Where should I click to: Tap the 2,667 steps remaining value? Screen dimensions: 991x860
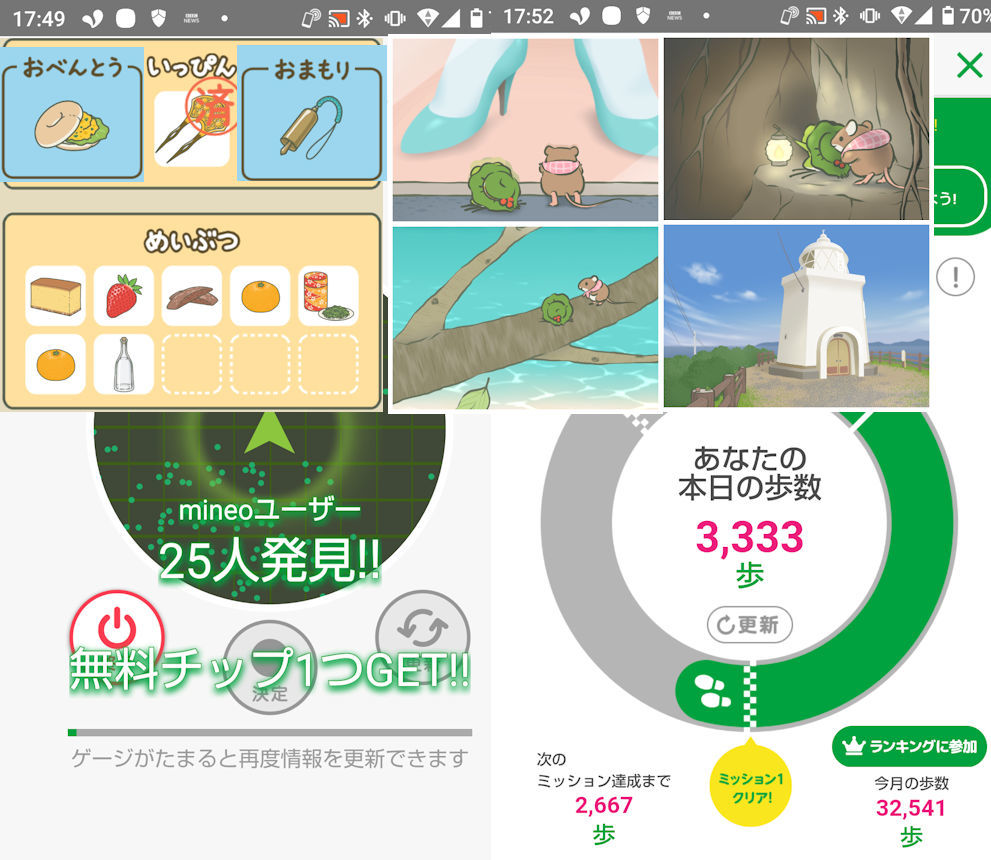(604, 805)
